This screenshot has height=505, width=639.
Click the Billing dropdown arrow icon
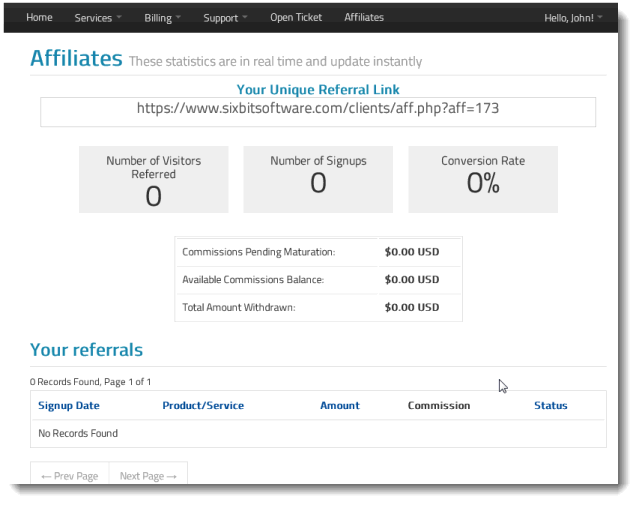(x=178, y=17)
